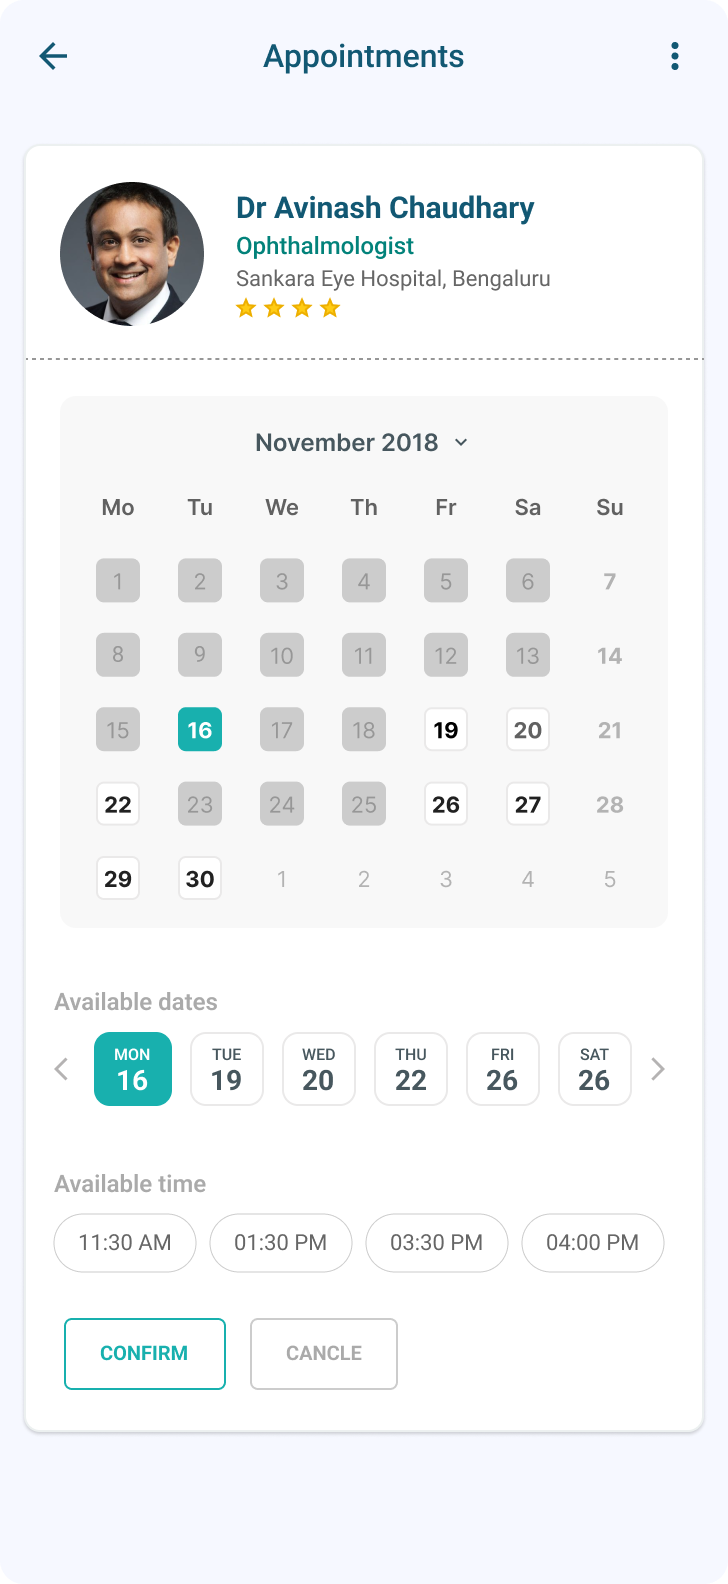Open Dr Avinash Chaudhary's profile photo
Screen dimensions: 728x1584
point(132,254)
